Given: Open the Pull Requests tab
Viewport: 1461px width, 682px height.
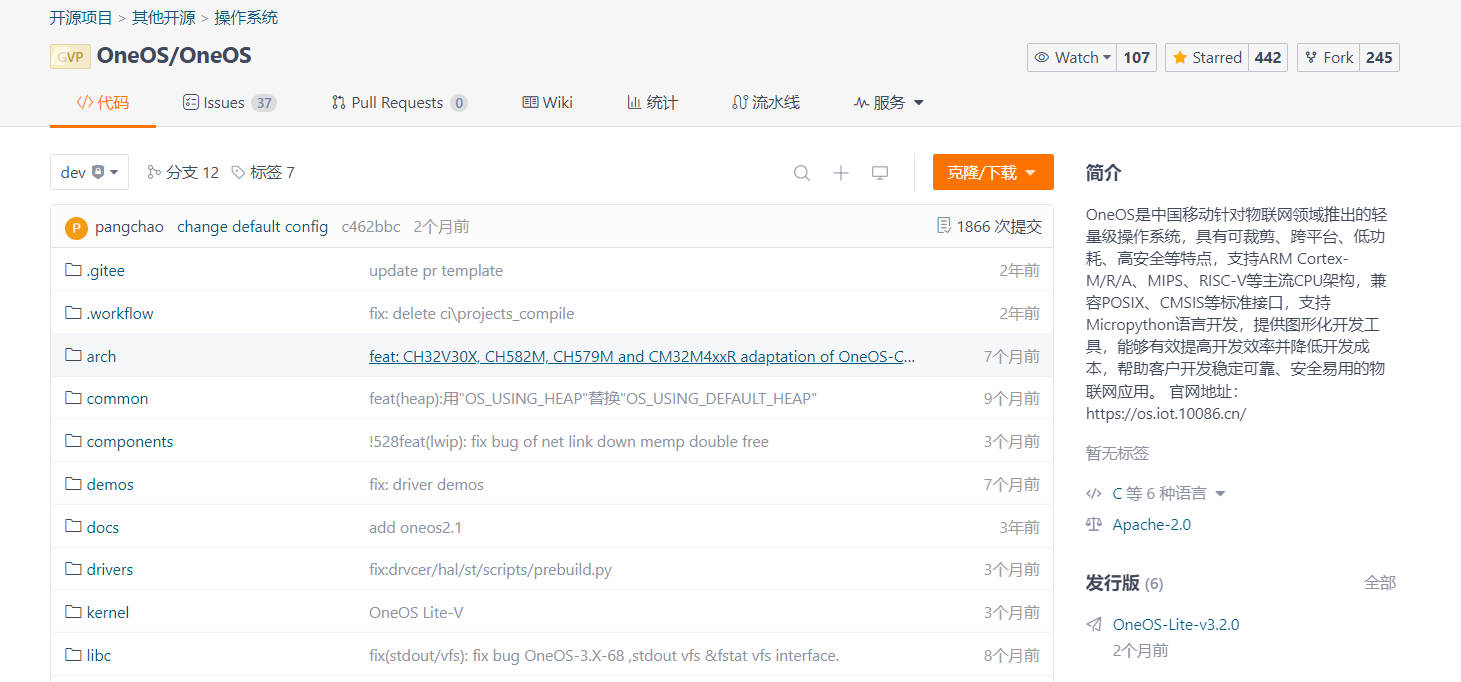Looking at the screenshot, I should coord(399,102).
